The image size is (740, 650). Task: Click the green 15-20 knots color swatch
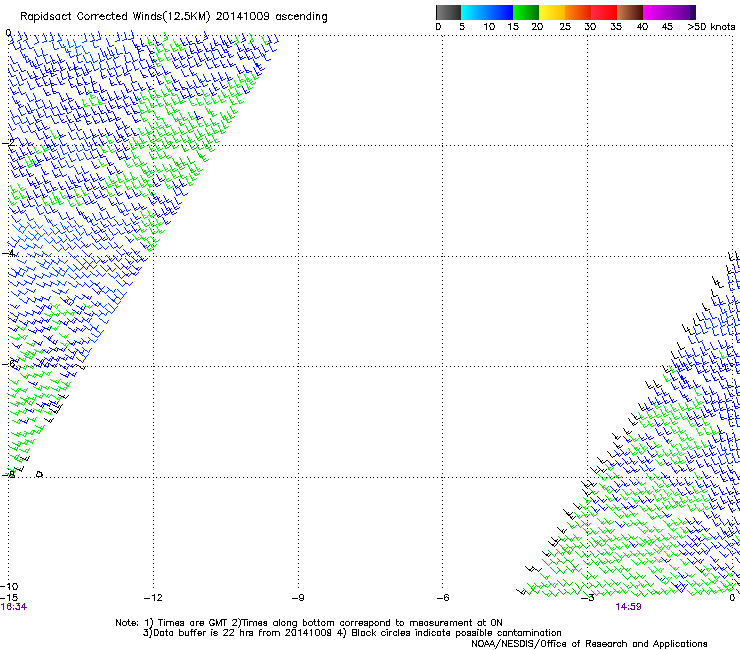coord(526,12)
